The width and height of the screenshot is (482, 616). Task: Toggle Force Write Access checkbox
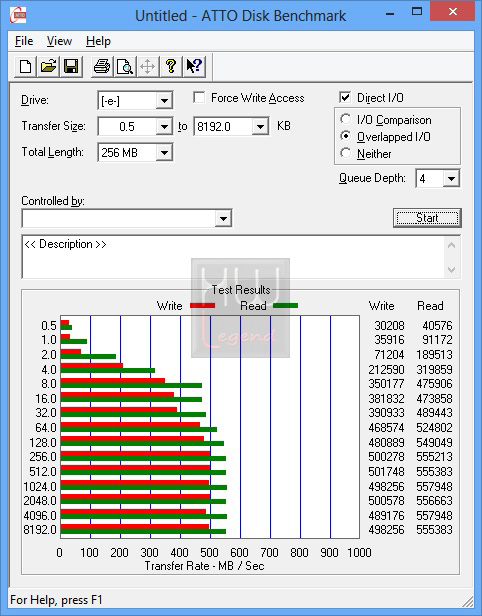199,97
